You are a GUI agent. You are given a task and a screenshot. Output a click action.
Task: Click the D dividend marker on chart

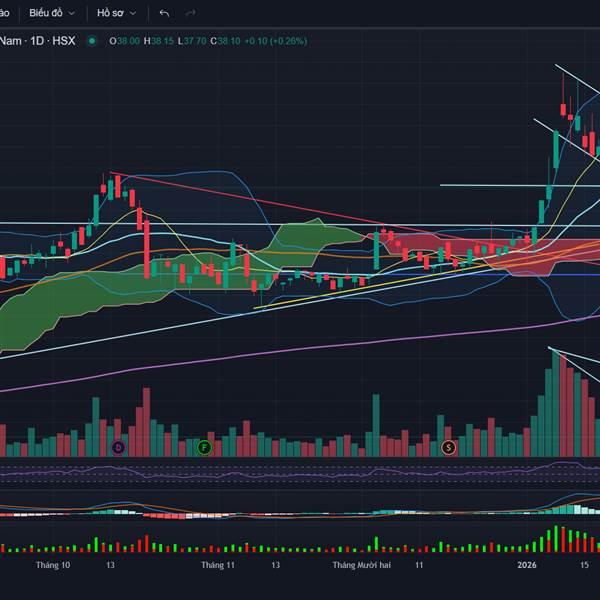click(118, 447)
